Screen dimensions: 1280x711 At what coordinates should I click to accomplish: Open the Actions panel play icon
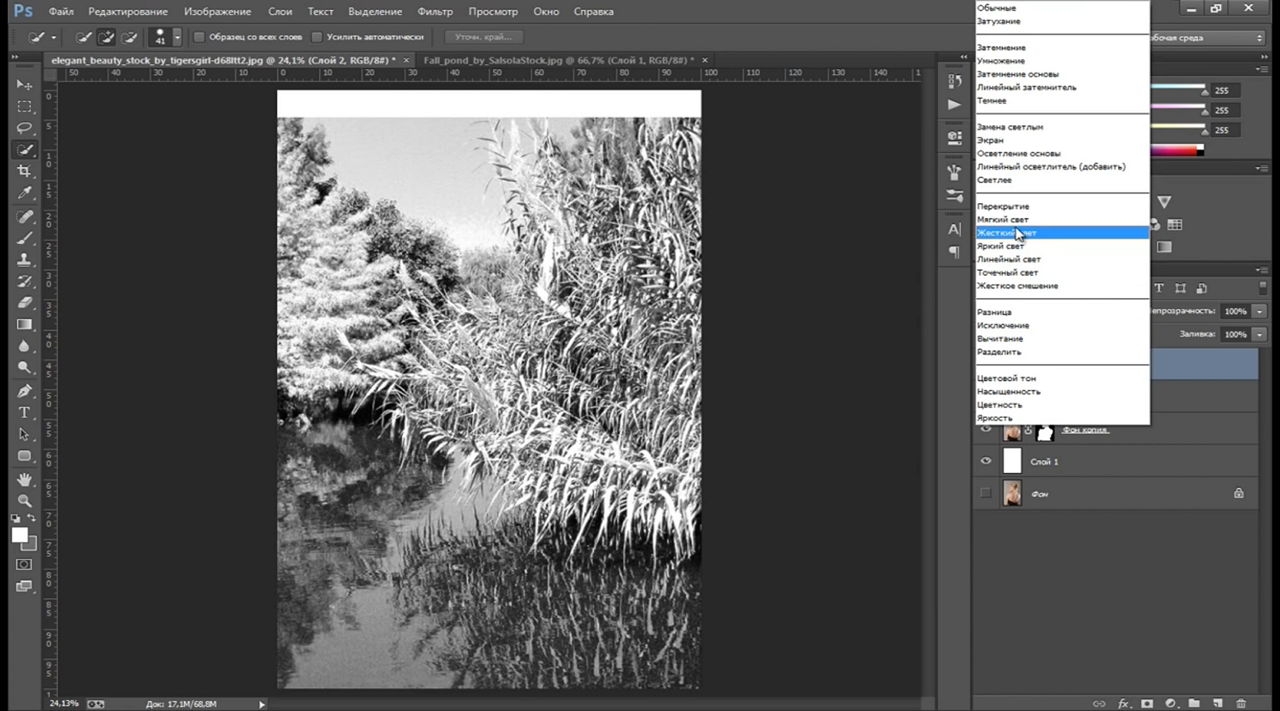click(954, 105)
